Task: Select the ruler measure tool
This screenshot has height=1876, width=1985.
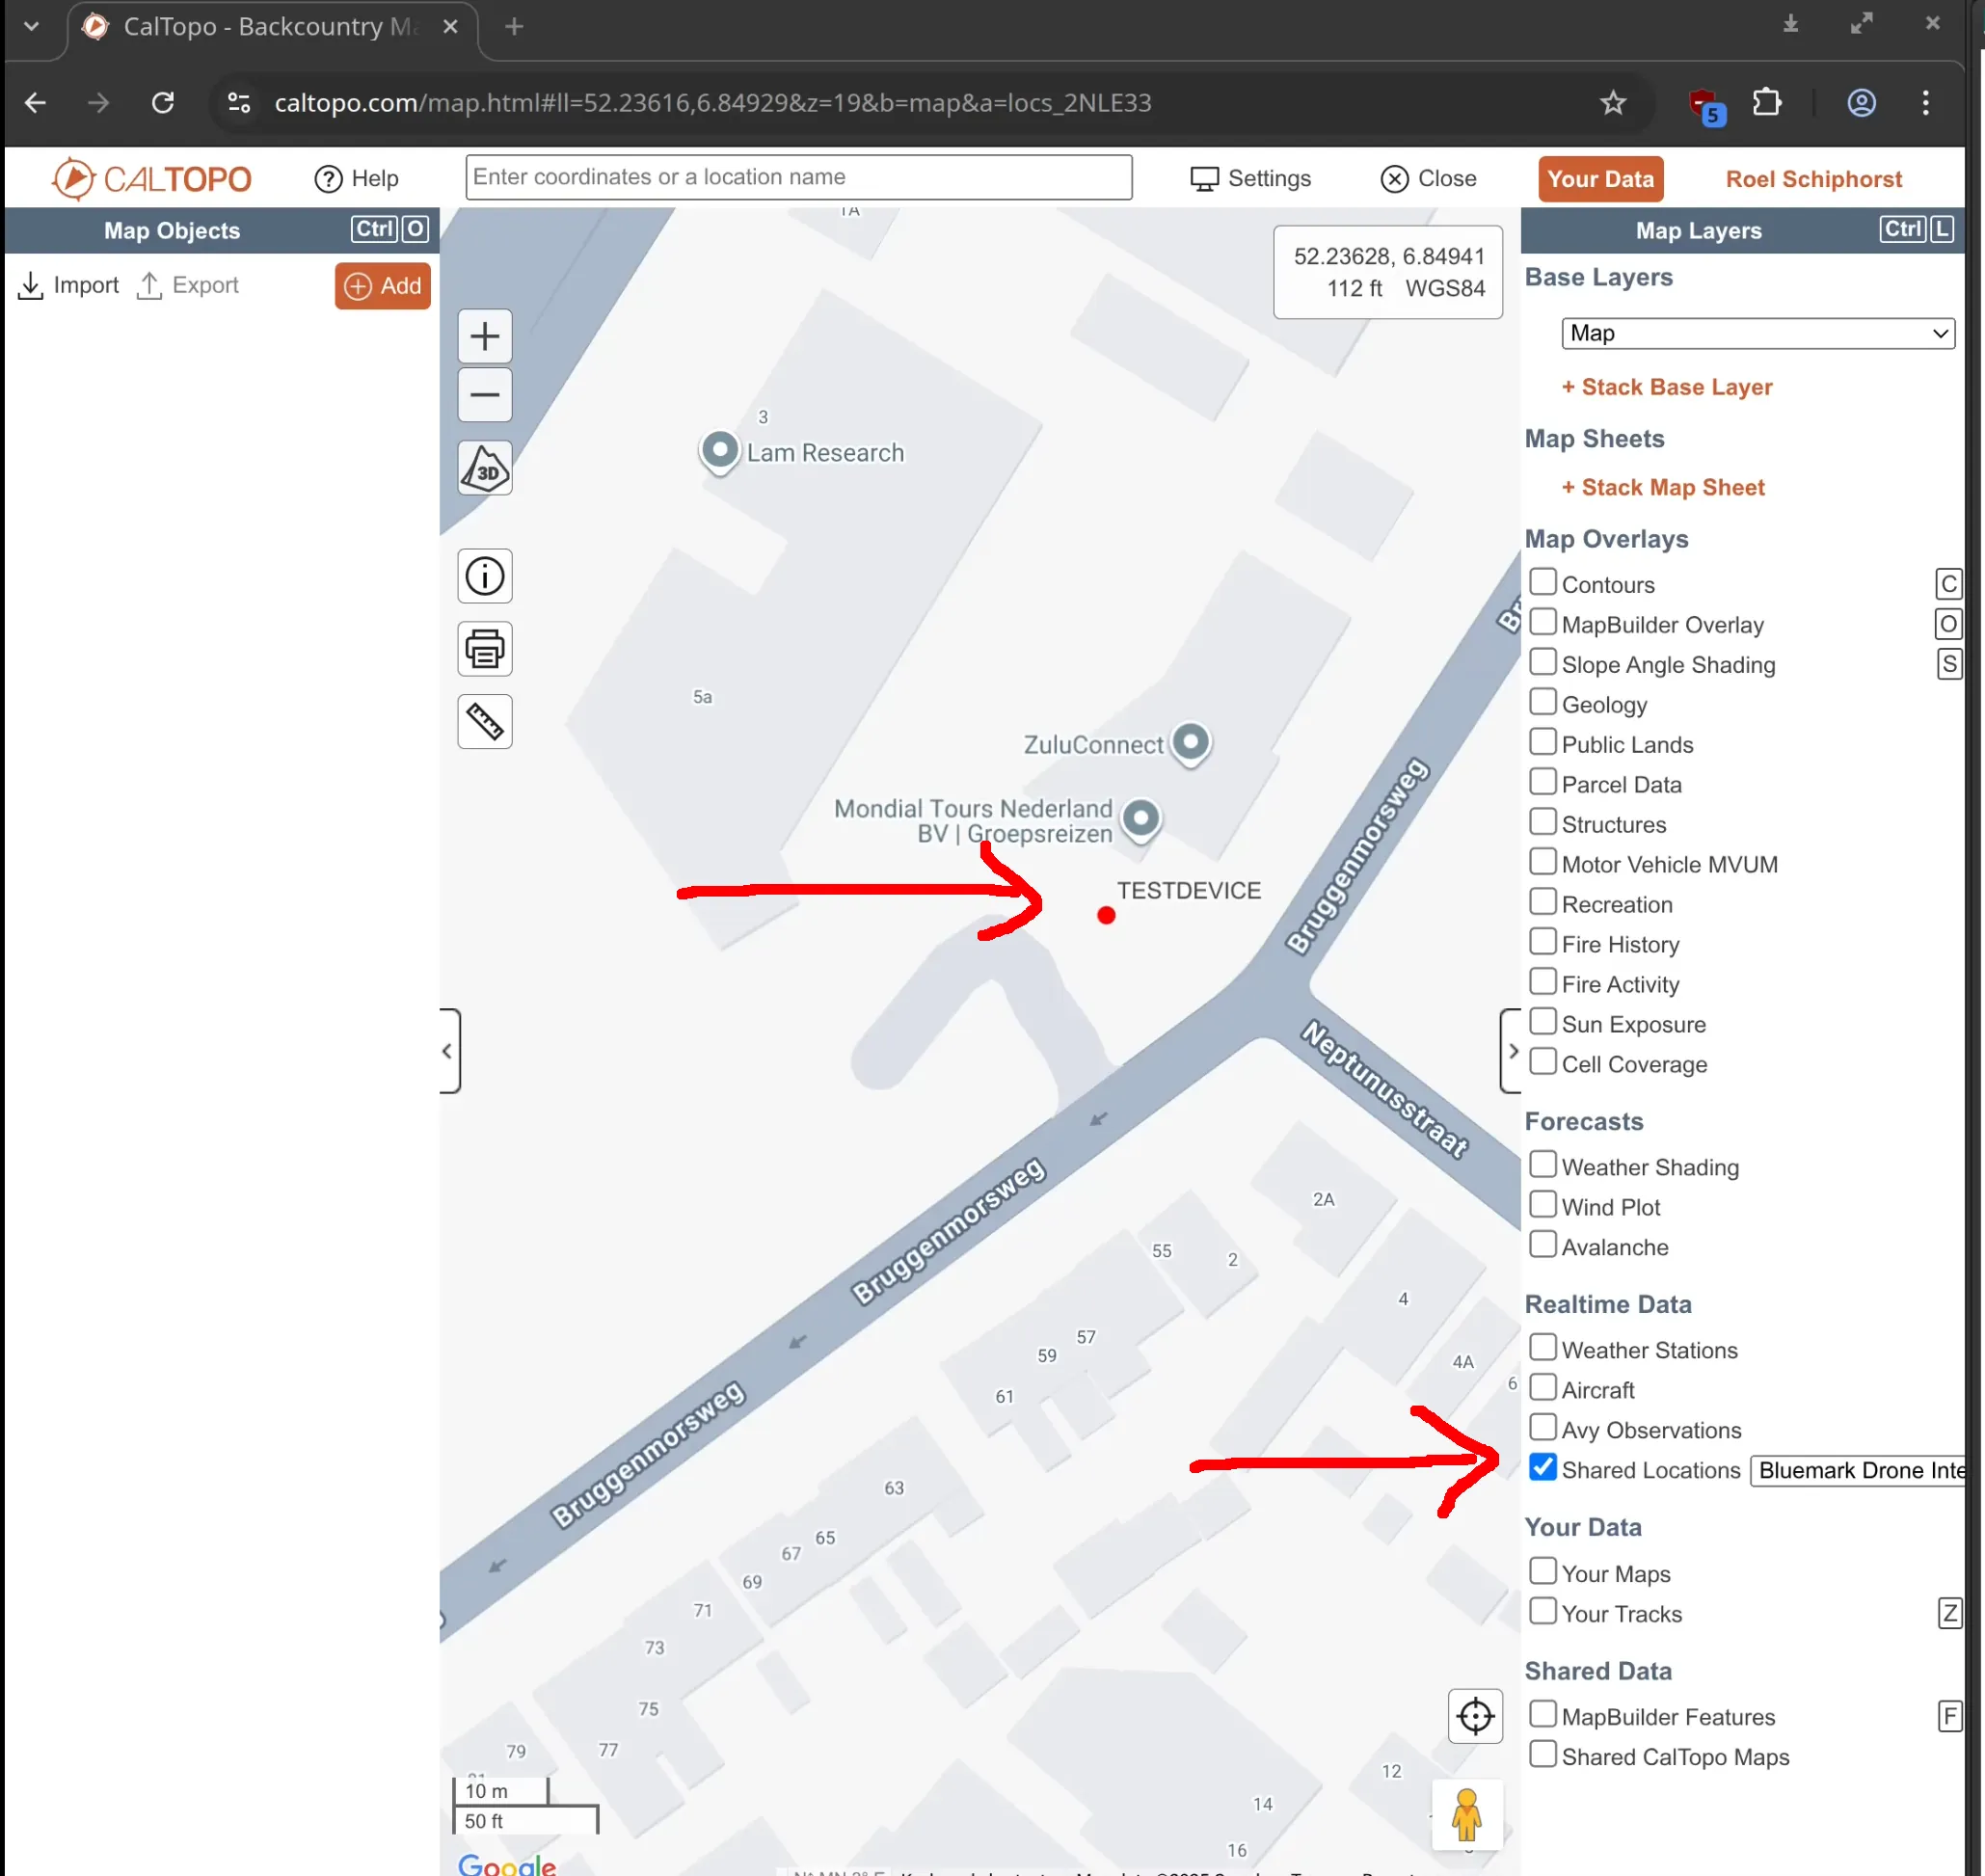Action: [485, 721]
